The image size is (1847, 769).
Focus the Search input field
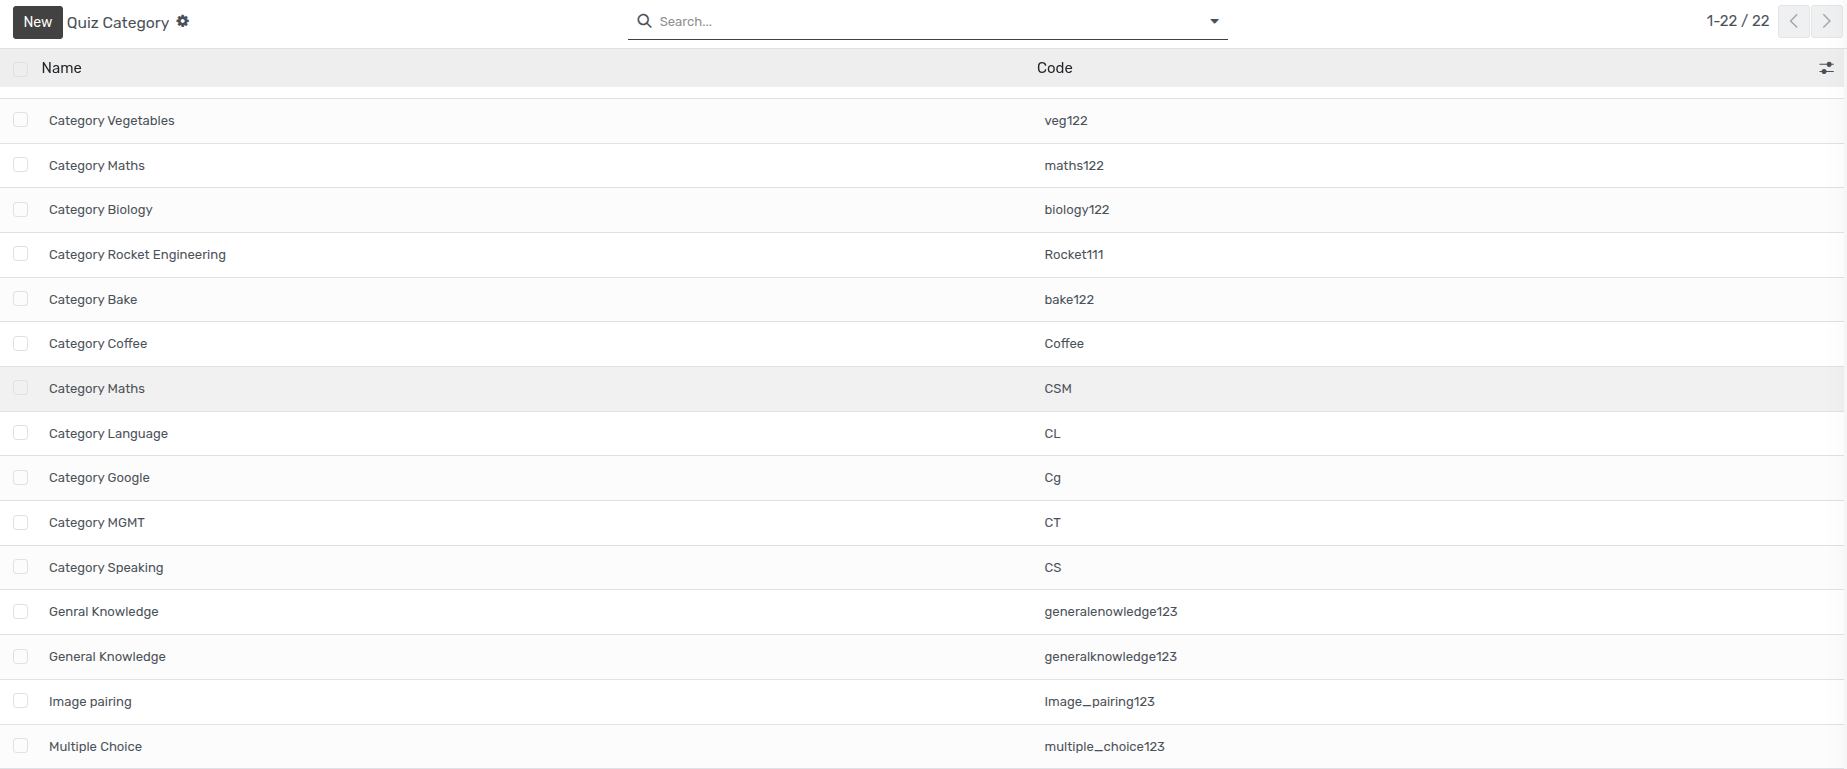coord(928,21)
